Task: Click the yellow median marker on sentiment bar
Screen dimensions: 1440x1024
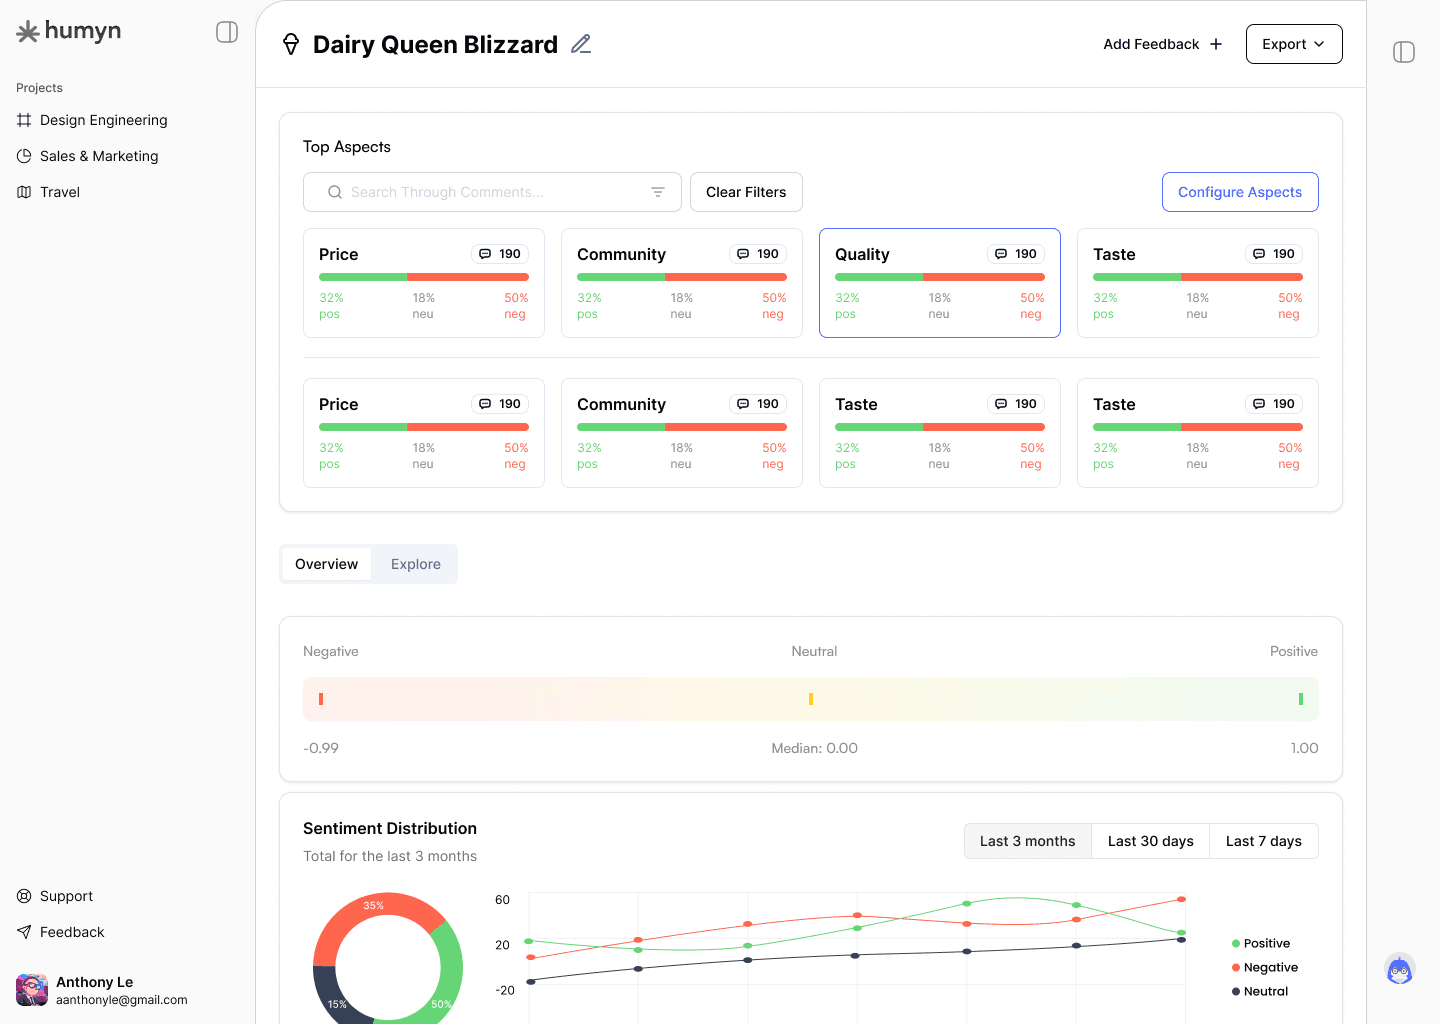Action: click(811, 699)
